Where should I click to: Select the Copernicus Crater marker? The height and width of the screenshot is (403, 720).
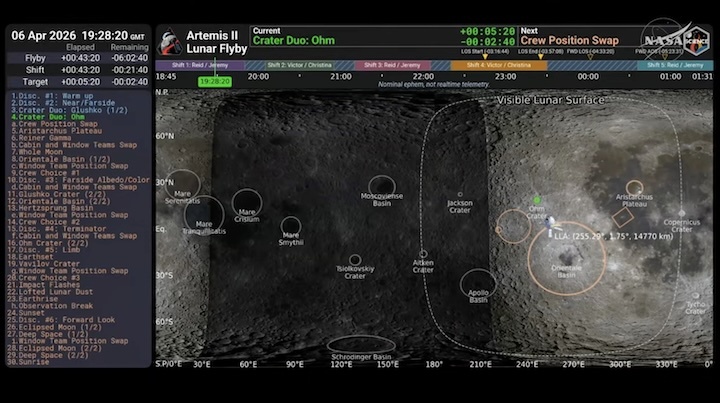click(682, 213)
